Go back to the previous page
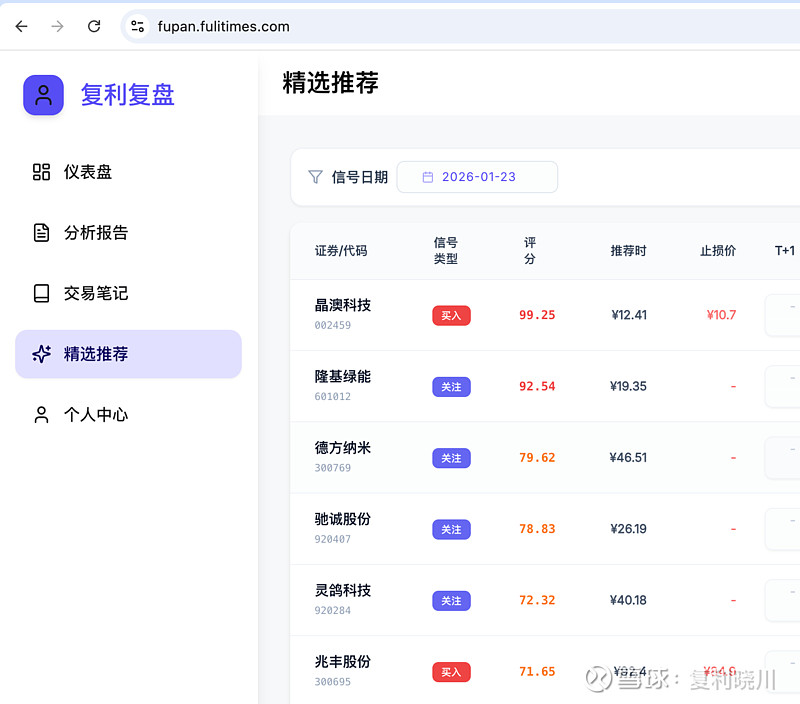The height and width of the screenshot is (704, 800). (x=21, y=26)
